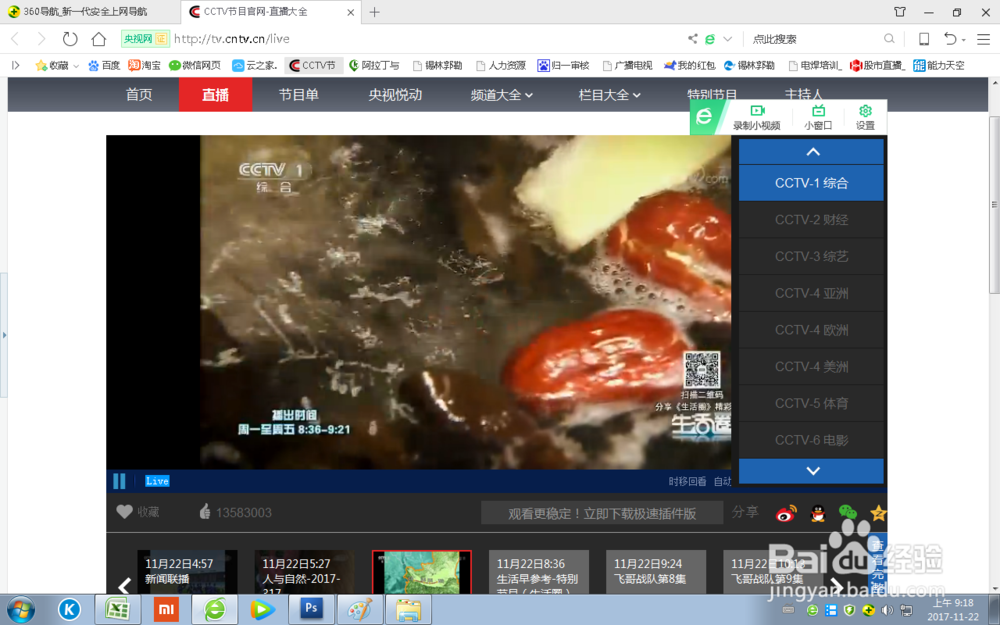1000x625 pixels.
Task: Select channel CCTV-3 综艺
Action: [x=811, y=256]
